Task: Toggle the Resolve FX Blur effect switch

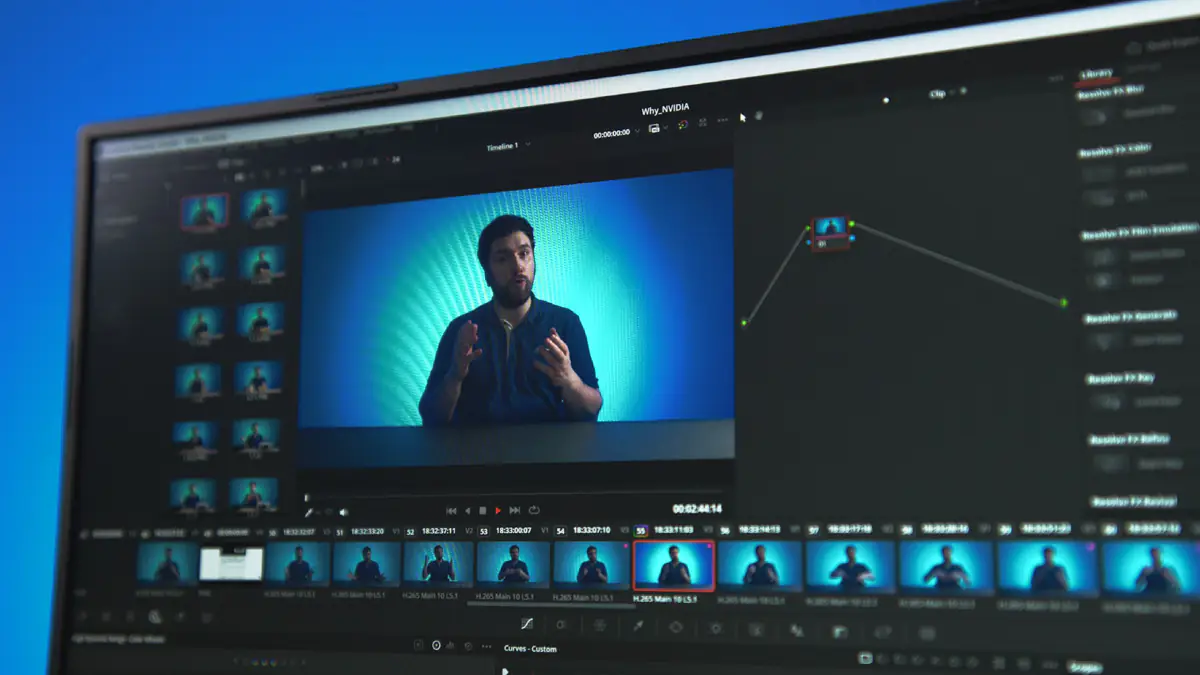Action: [x=1097, y=116]
